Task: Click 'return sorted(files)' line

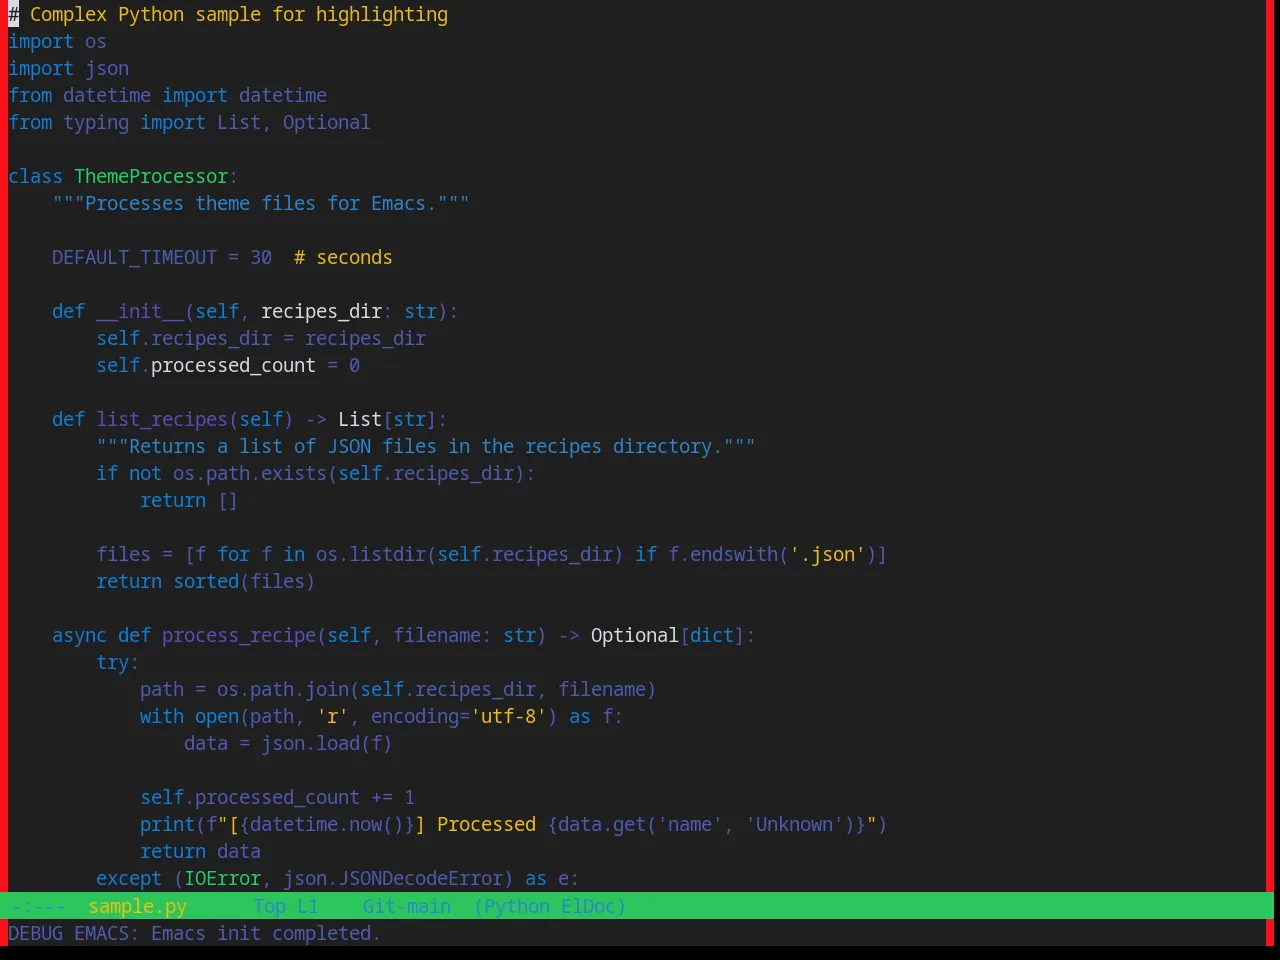Action: coord(205,581)
